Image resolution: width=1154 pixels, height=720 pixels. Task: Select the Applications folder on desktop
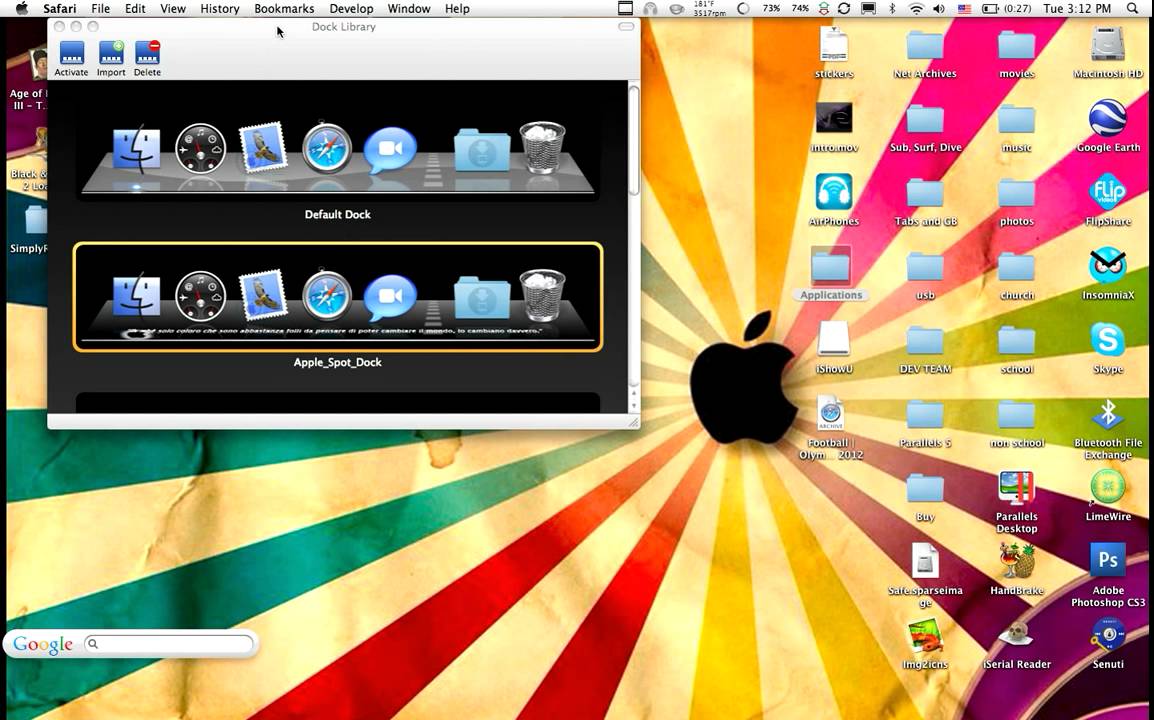pyautogui.click(x=831, y=266)
